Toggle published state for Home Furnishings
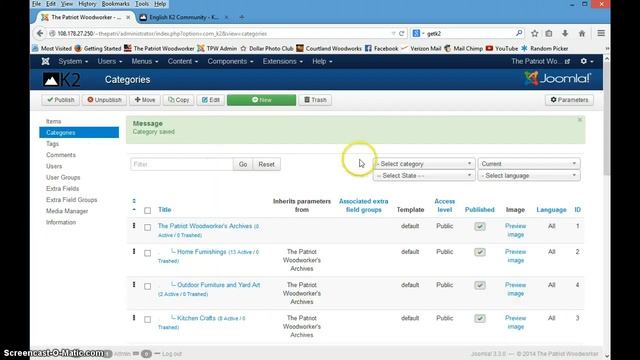 (x=480, y=252)
